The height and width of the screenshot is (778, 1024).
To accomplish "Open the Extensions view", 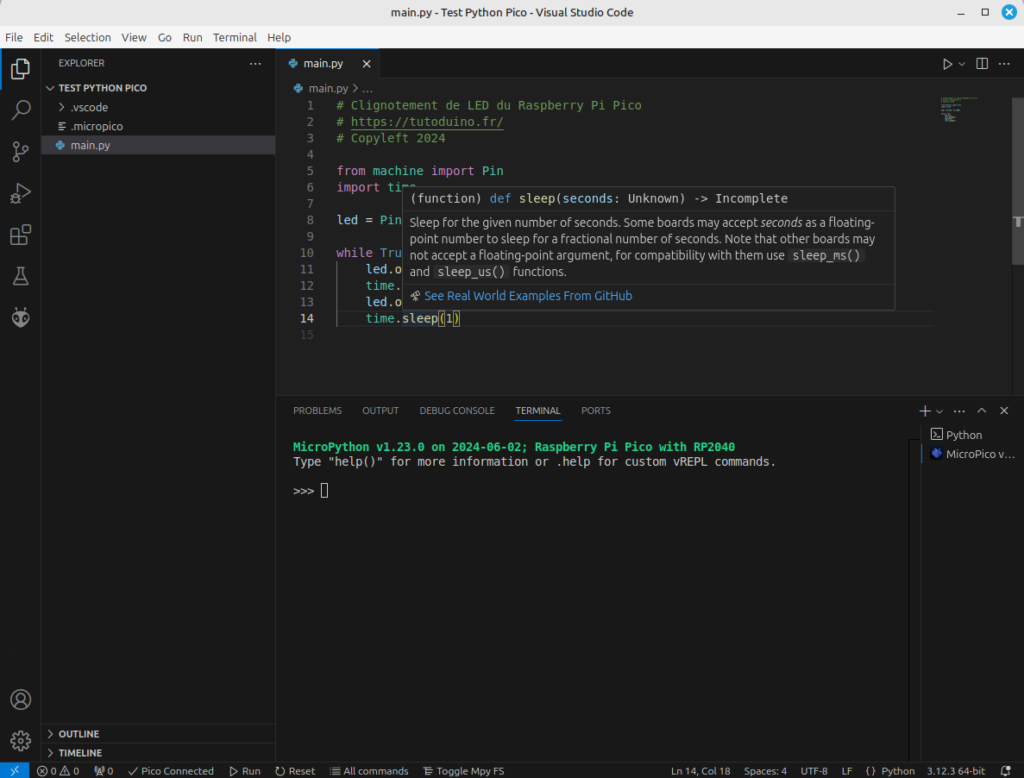I will (20, 235).
